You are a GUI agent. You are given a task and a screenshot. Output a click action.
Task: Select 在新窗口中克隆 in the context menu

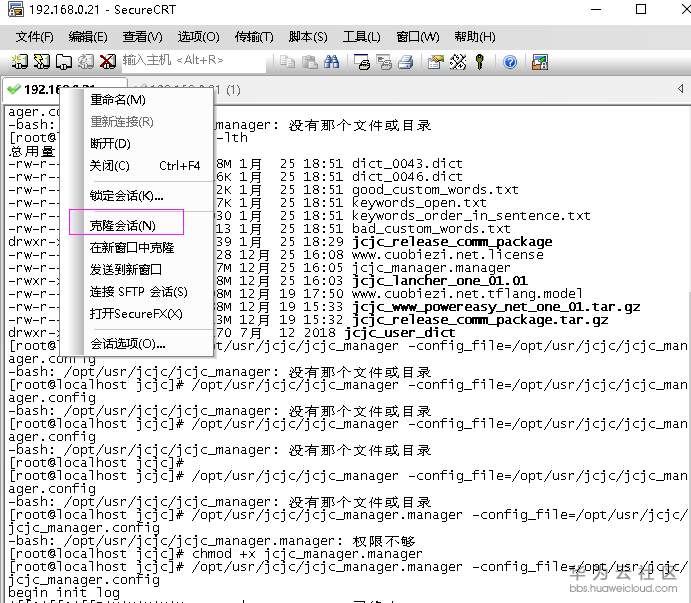[137, 248]
